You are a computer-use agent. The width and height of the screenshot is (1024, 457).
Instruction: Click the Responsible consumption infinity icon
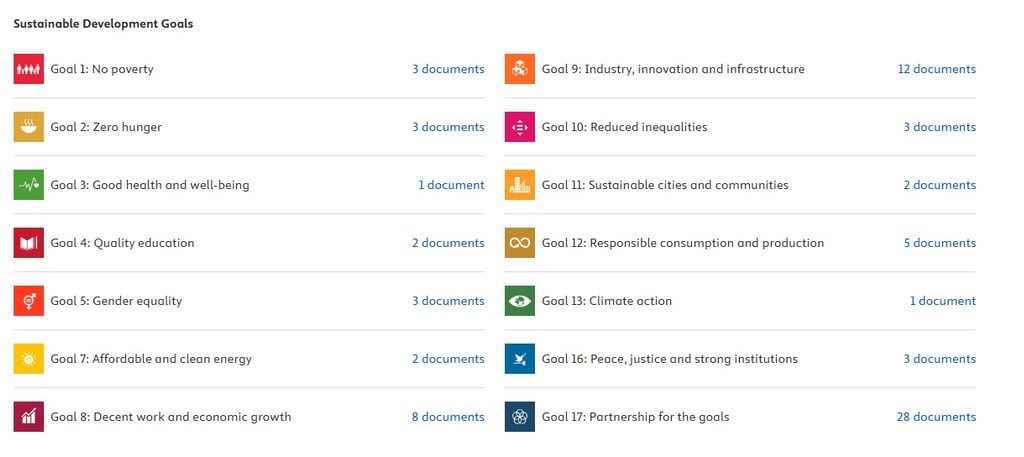pyautogui.click(x=520, y=243)
